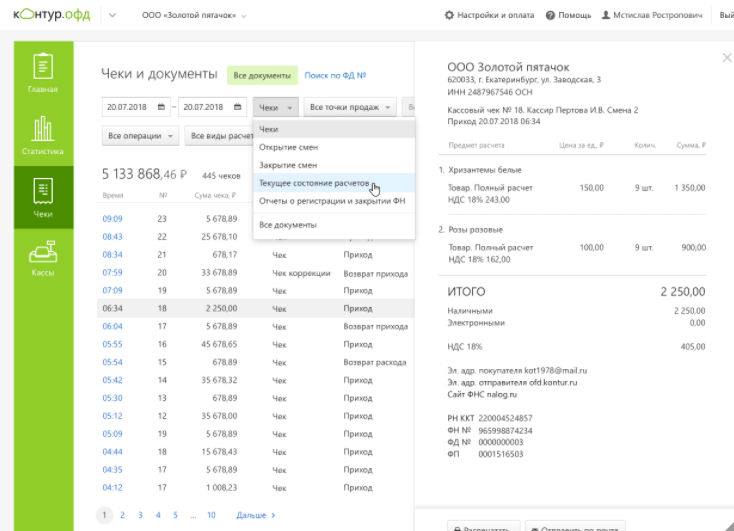Close the receipt details panel

click(x=726, y=58)
